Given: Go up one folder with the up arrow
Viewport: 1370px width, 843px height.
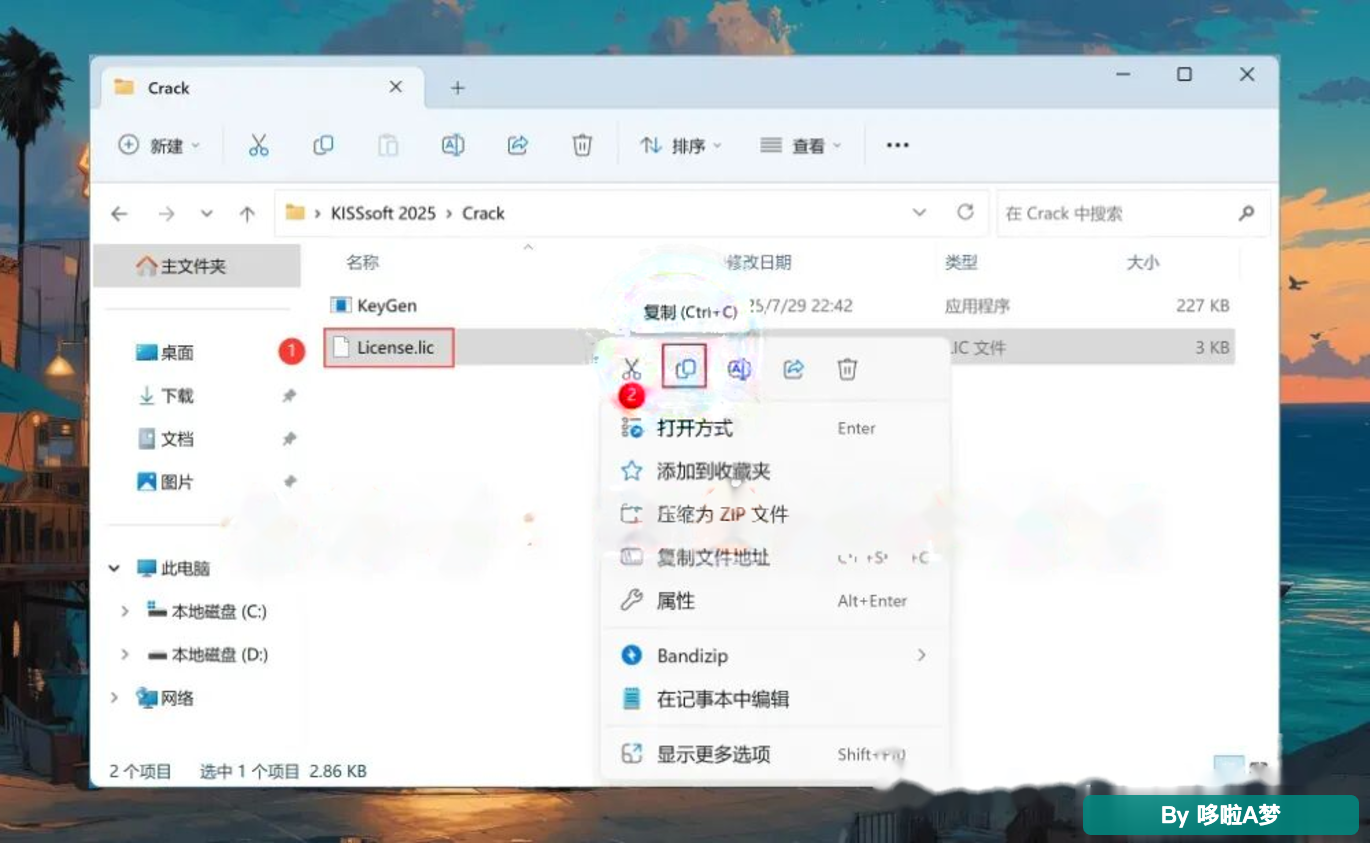Looking at the screenshot, I should pyautogui.click(x=247, y=213).
